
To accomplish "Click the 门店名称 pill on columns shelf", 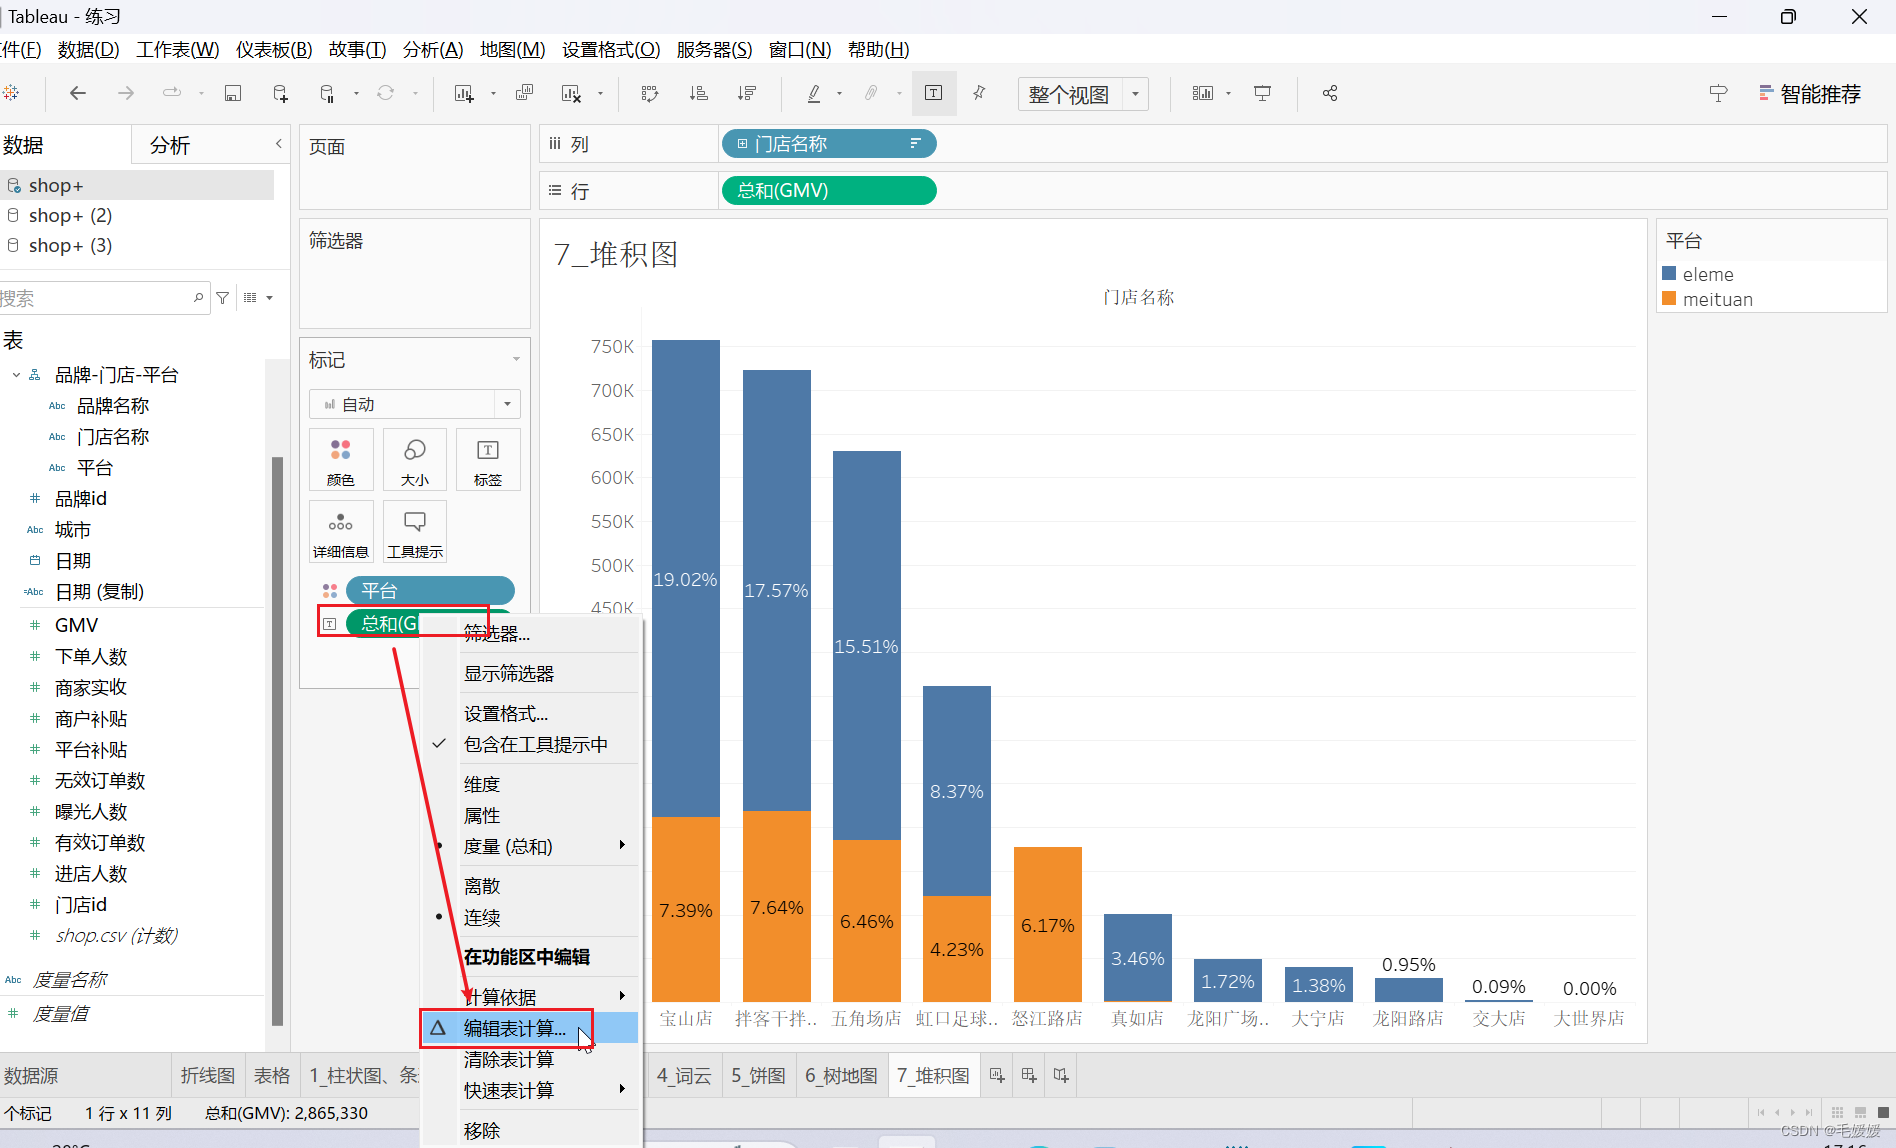I will [x=828, y=144].
